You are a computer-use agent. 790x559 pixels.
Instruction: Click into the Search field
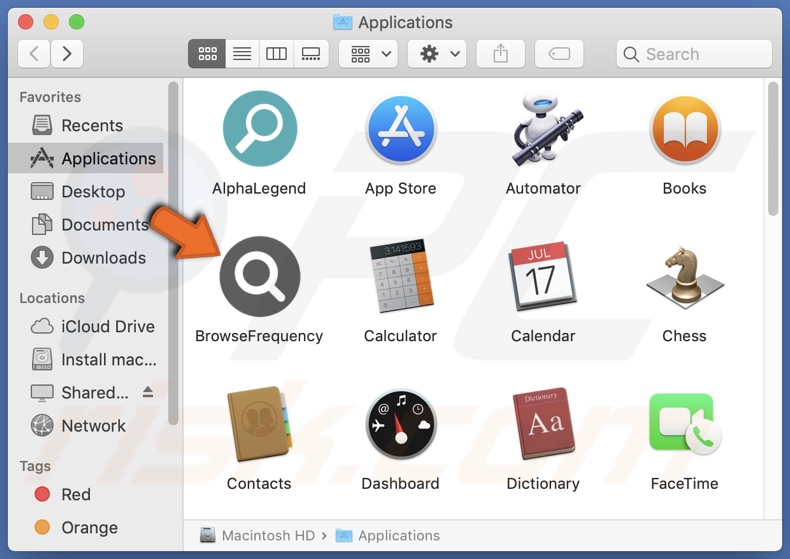[x=694, y=54]
